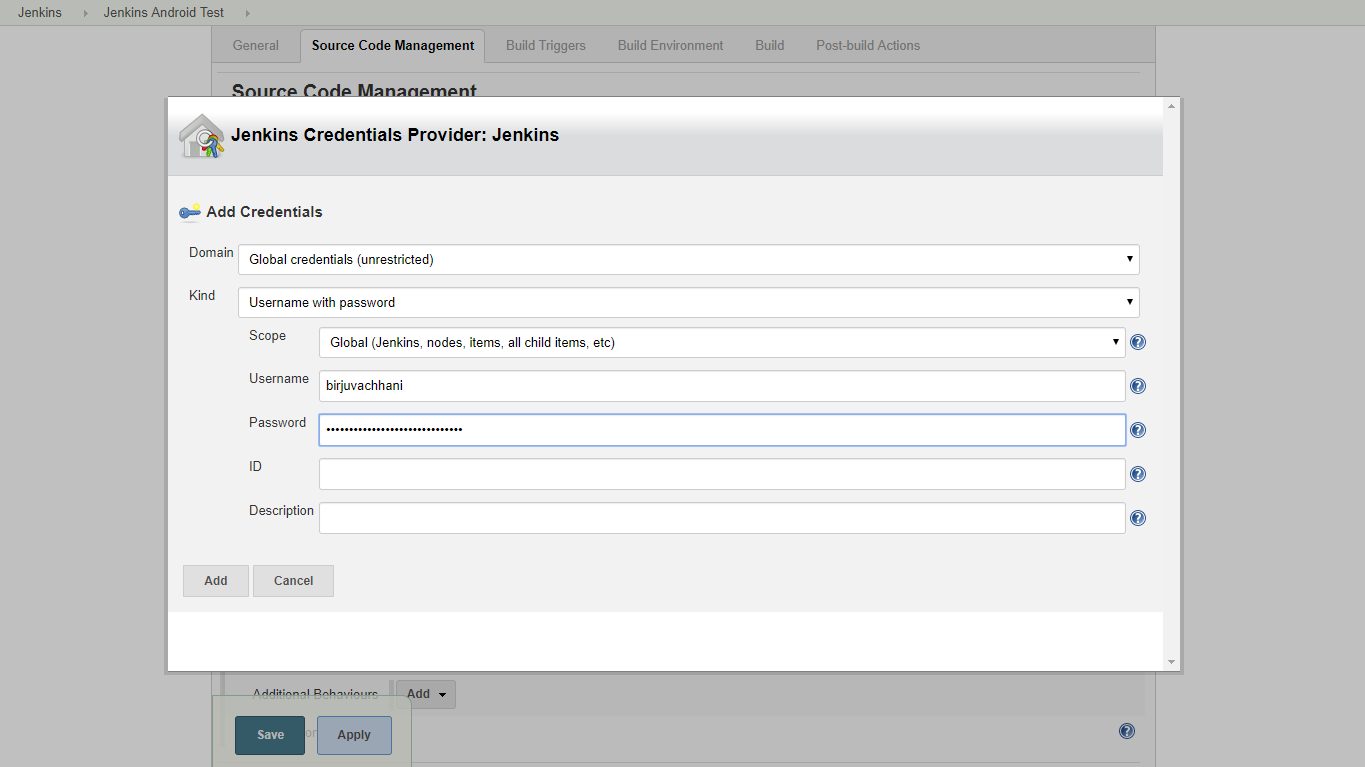Cancel the credentials dialog

coord(292,580)
